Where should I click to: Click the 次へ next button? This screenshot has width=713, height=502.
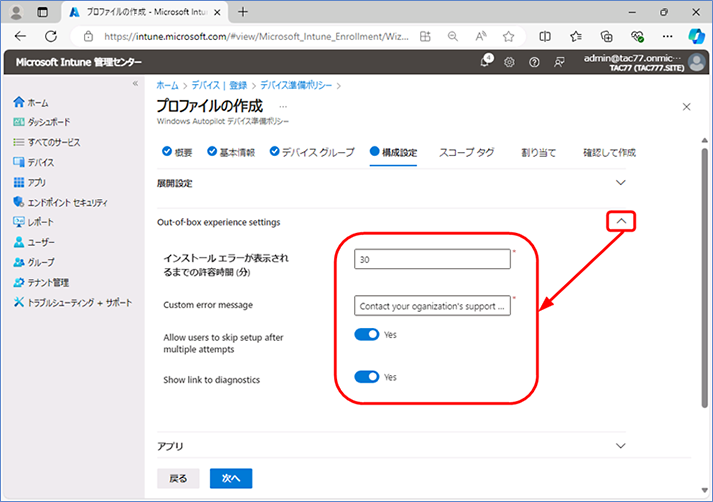[x=231, y=478]
